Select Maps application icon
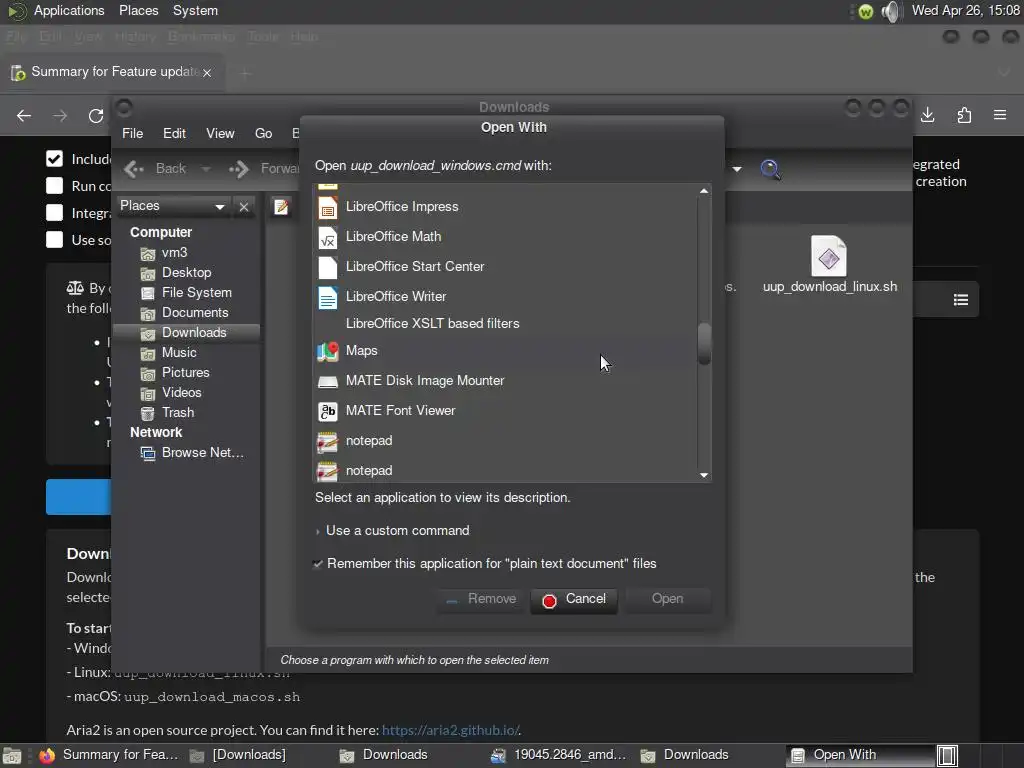1024x768 pixels. click(x=328, y=351)
